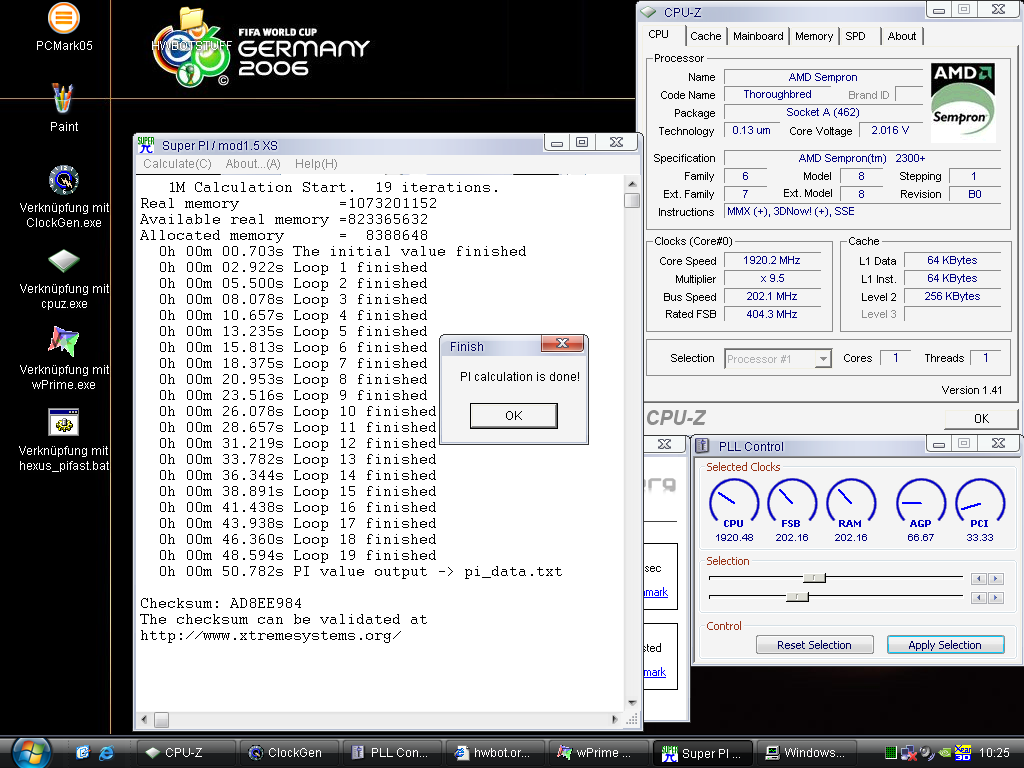Image resolution: width=1024 pixels, height=768 pixels.
Task: Click the lower slider's left arrow in PLL Control
Action: click(979, 598)
